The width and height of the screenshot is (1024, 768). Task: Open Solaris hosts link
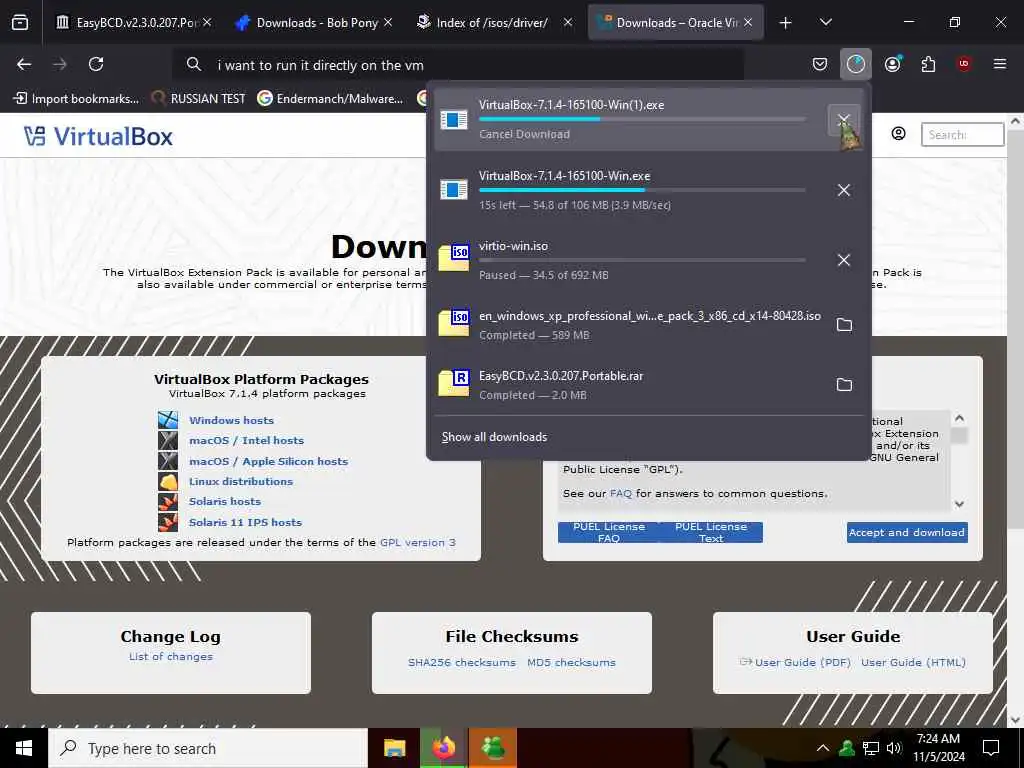[x=225, y=502]
